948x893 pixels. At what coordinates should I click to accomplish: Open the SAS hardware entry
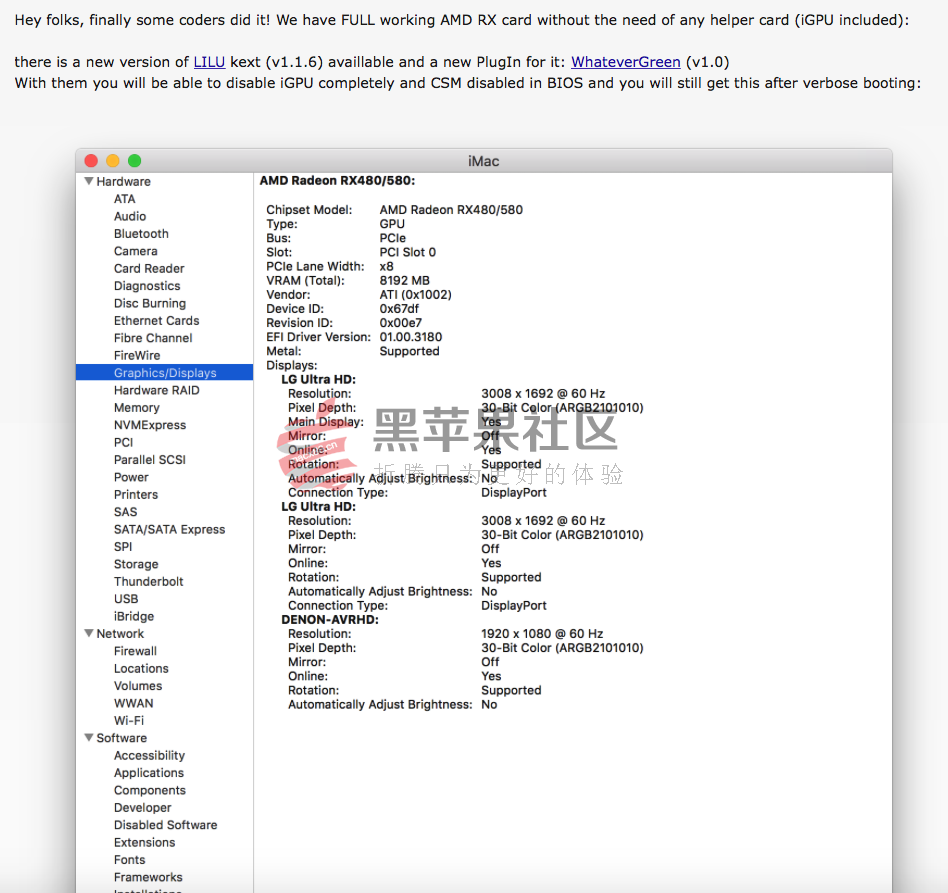coord(126,512)
